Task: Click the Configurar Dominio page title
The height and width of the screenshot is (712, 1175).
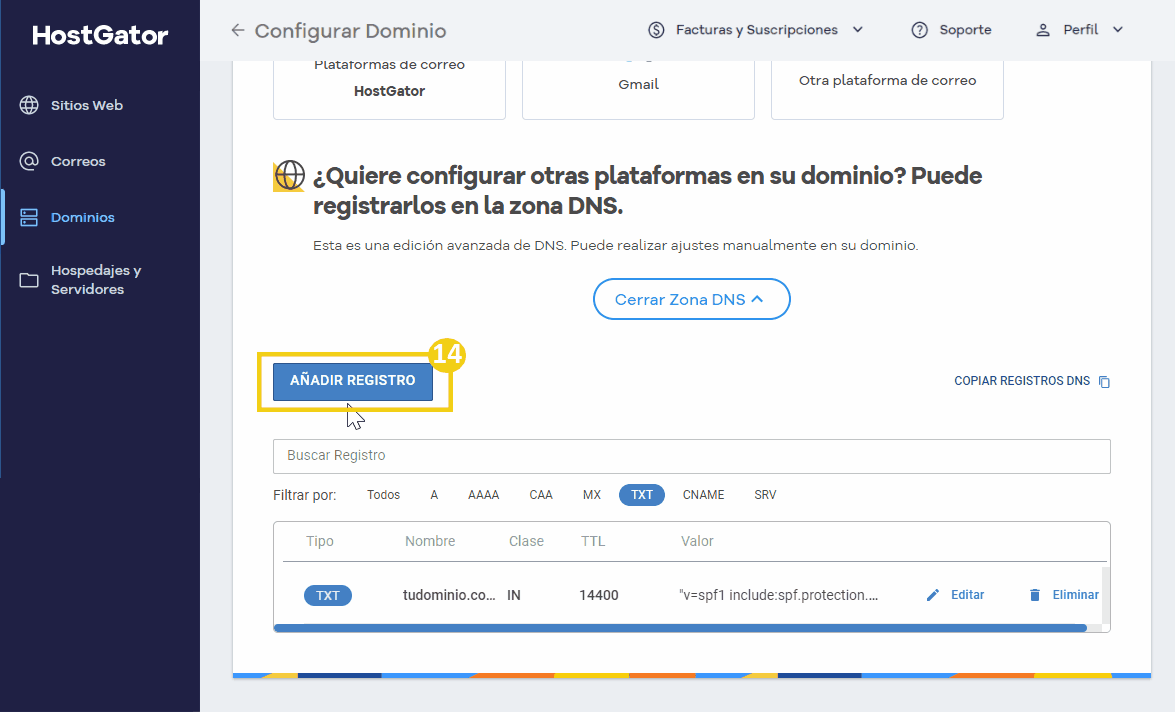Action: 350,31
